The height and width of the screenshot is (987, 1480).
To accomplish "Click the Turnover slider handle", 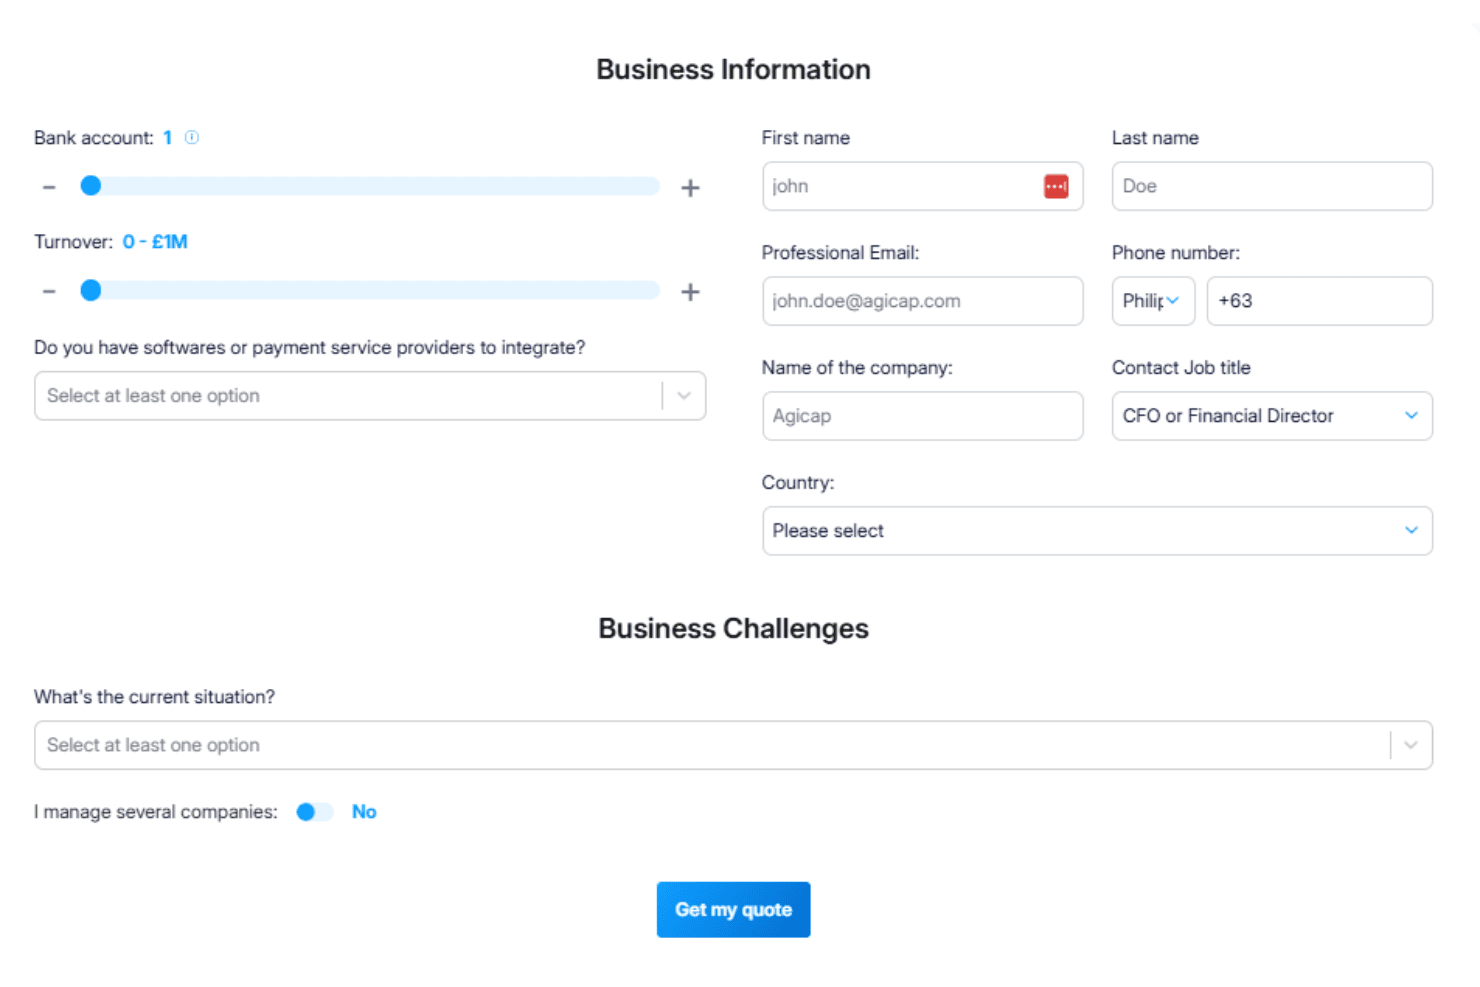I will [x=91, y=290].
